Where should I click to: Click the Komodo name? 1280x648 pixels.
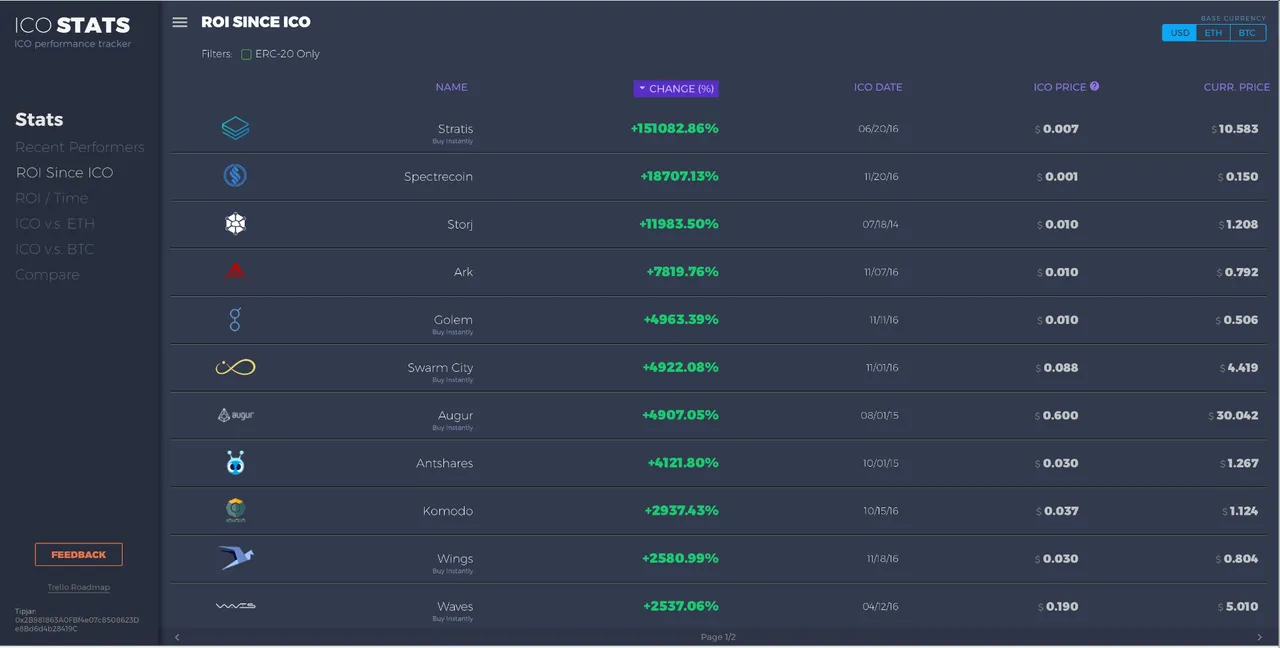[448, 511]
